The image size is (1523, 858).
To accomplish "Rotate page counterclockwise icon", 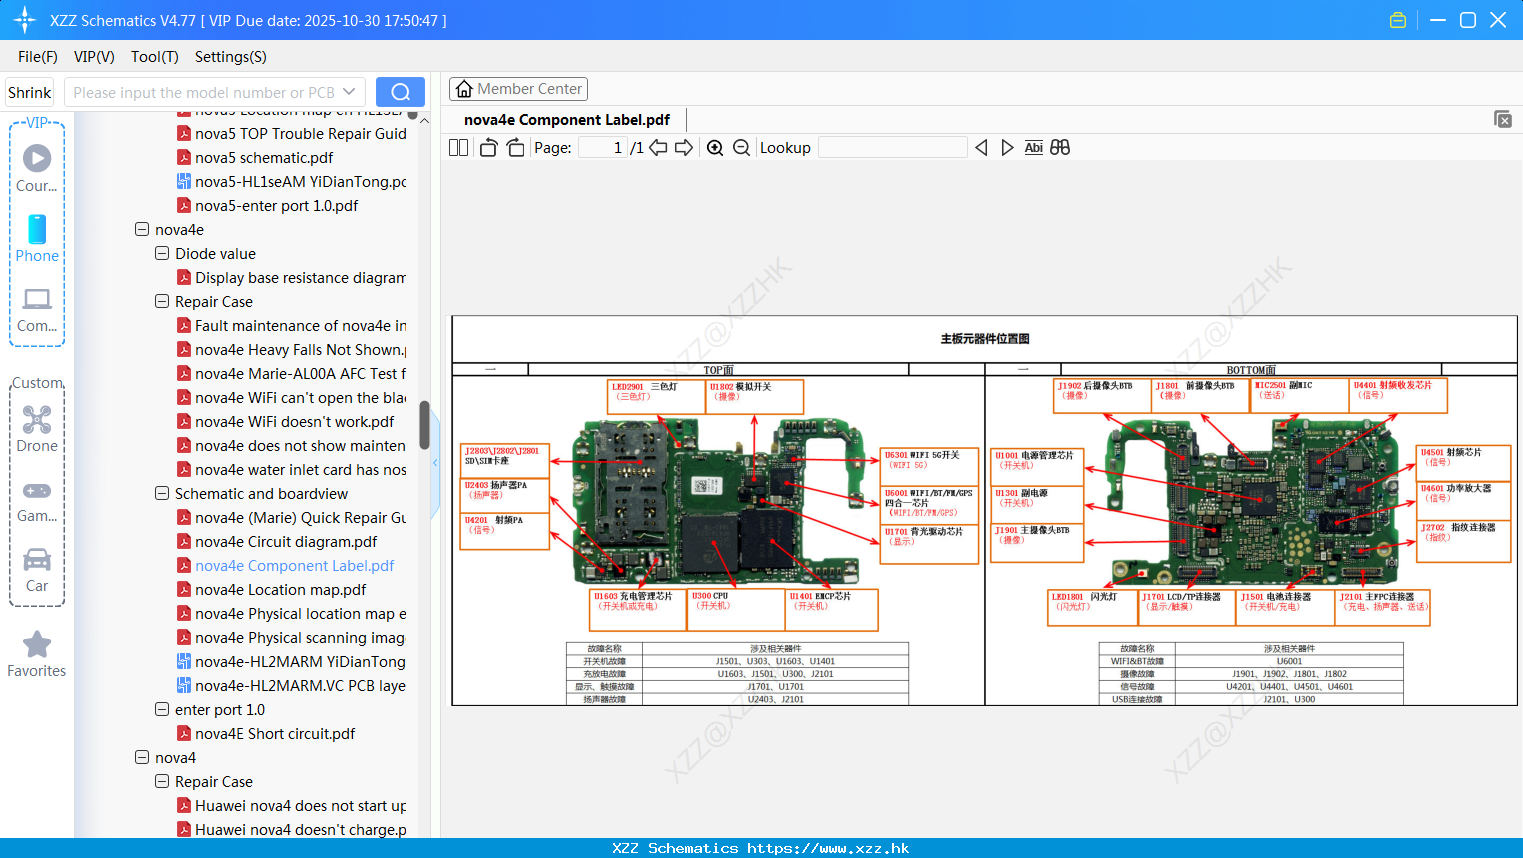I will click(x=488, y=148).
